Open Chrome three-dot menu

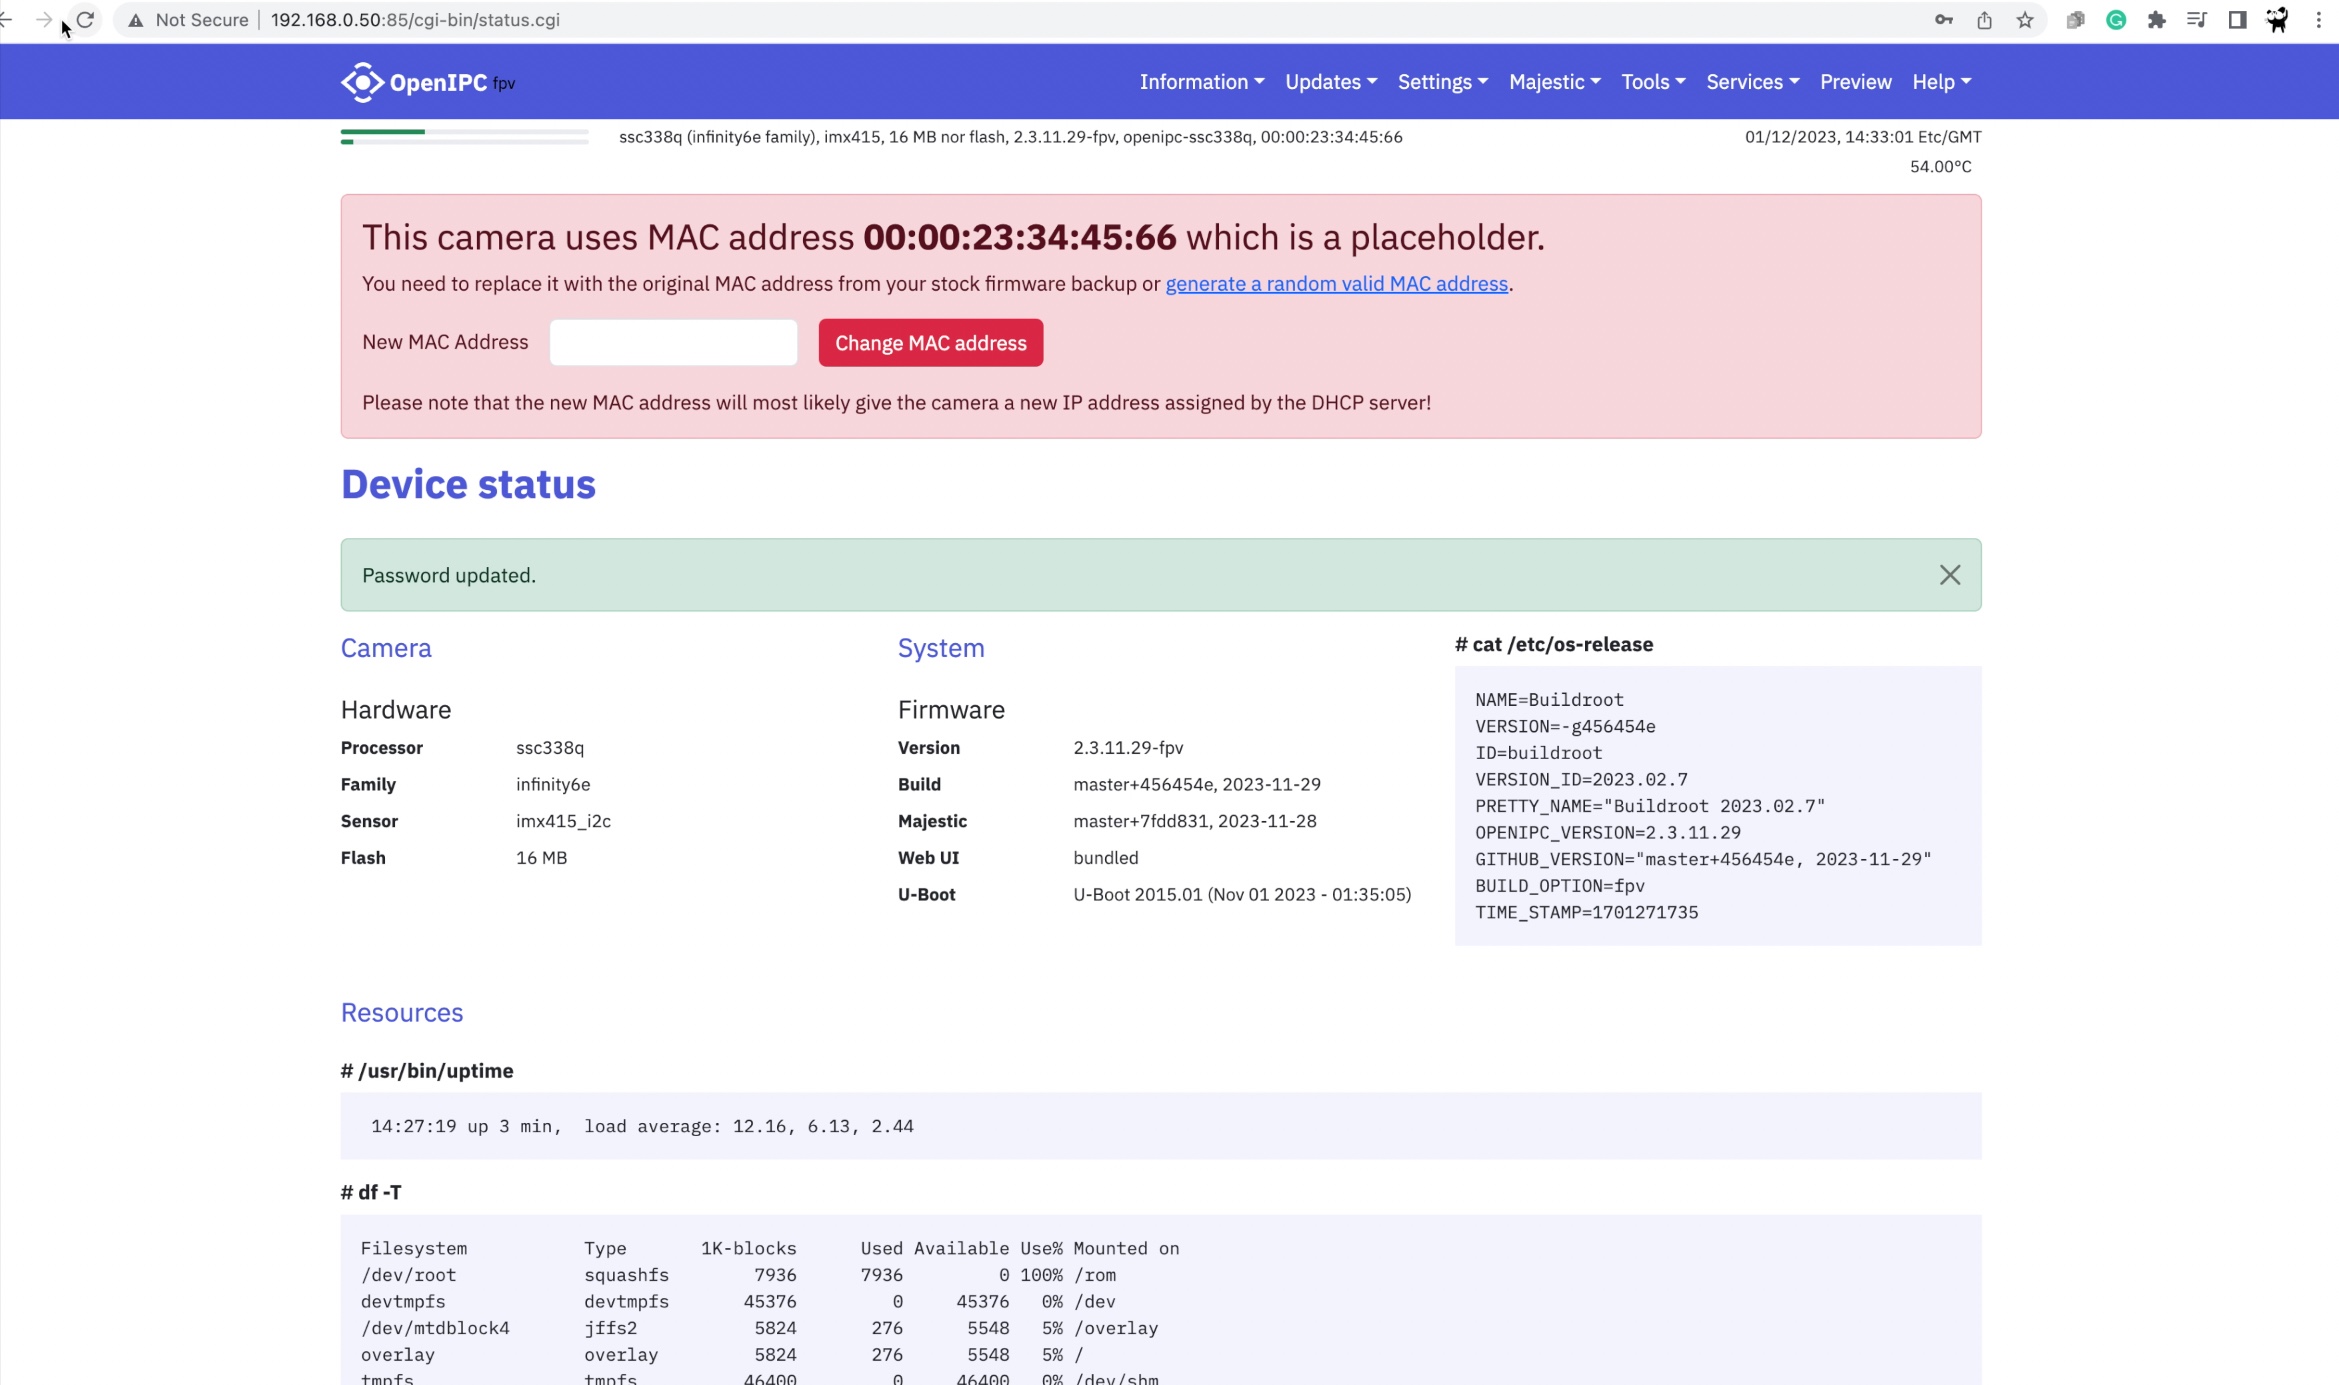click(x=2318, y=20)
